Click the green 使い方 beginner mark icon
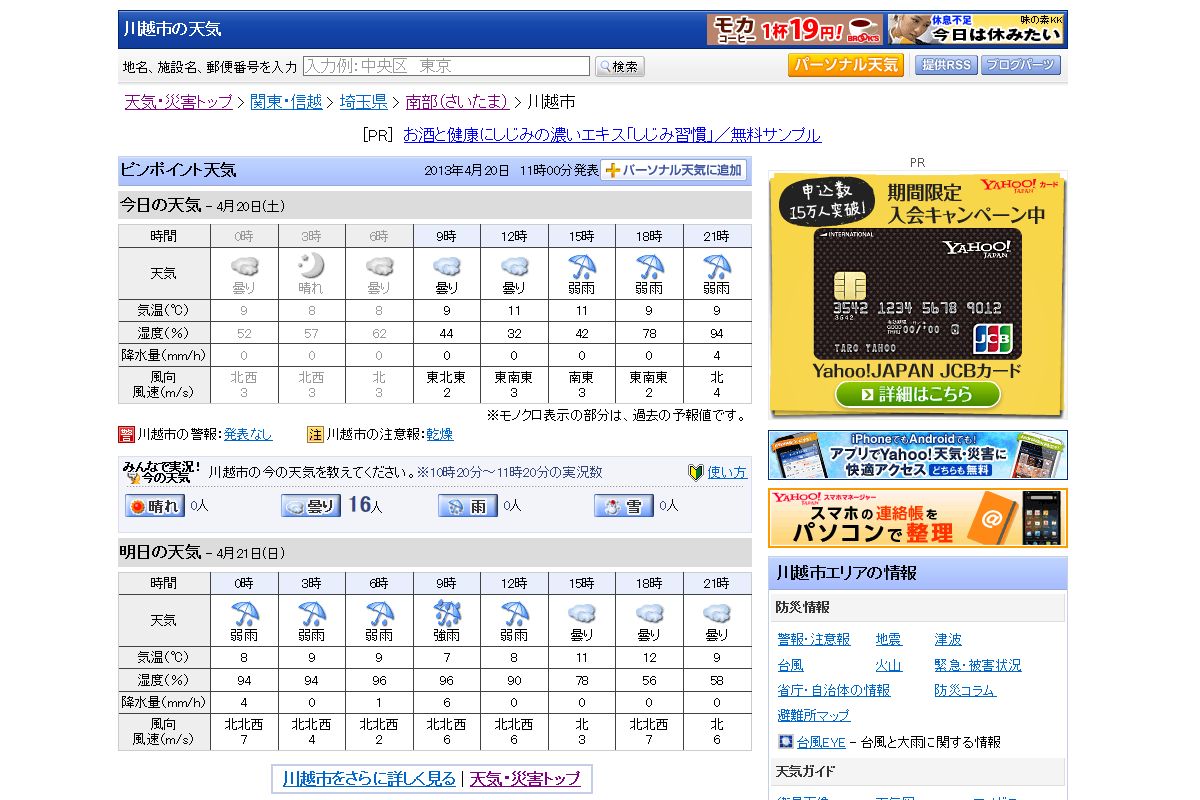Image resolution: width=1200 pixels, height=800 pixels. pyautogui.click(x=695, y=472)
